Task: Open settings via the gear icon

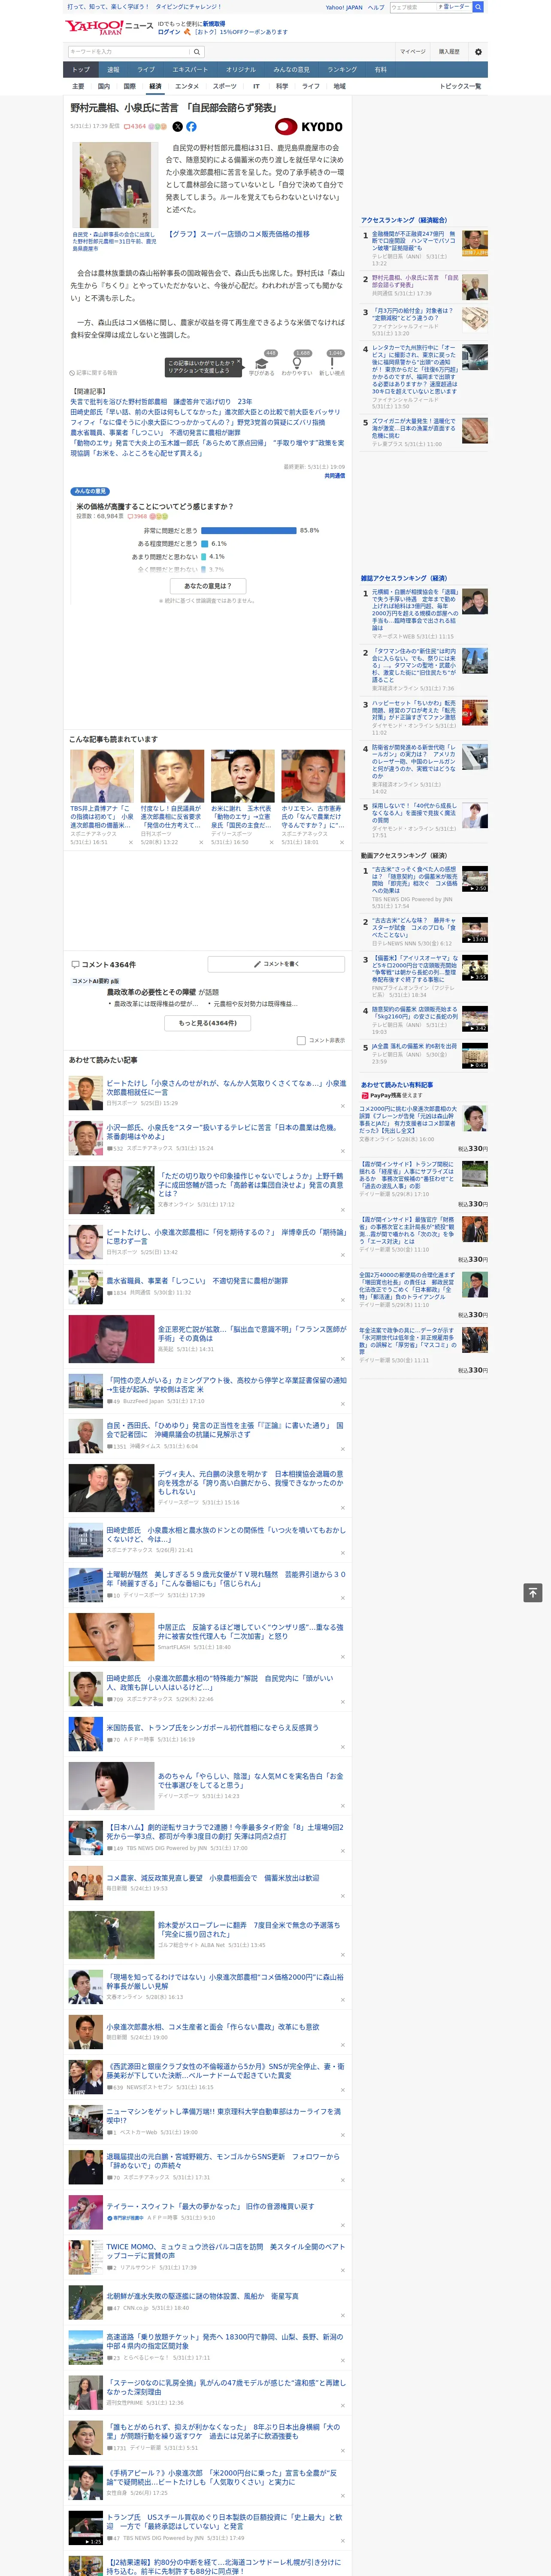Action: [x=478, y=52]
